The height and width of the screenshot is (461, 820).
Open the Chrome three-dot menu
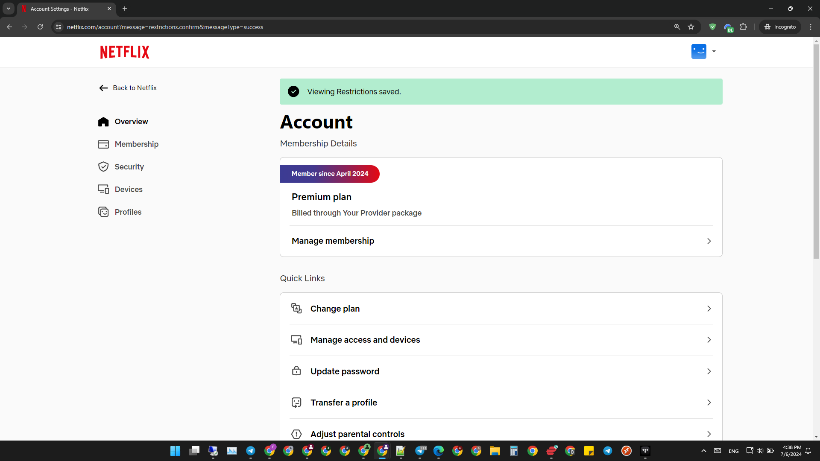pos(811,27)
